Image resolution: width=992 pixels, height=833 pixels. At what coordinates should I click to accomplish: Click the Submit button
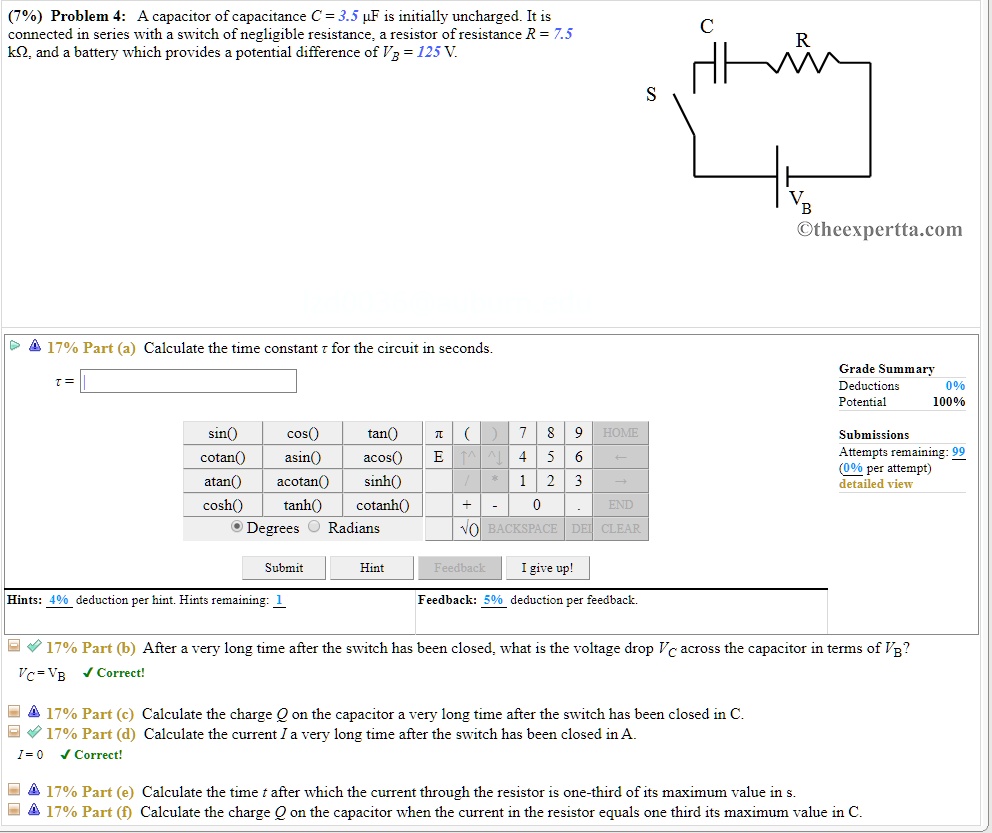click(283, 567)
